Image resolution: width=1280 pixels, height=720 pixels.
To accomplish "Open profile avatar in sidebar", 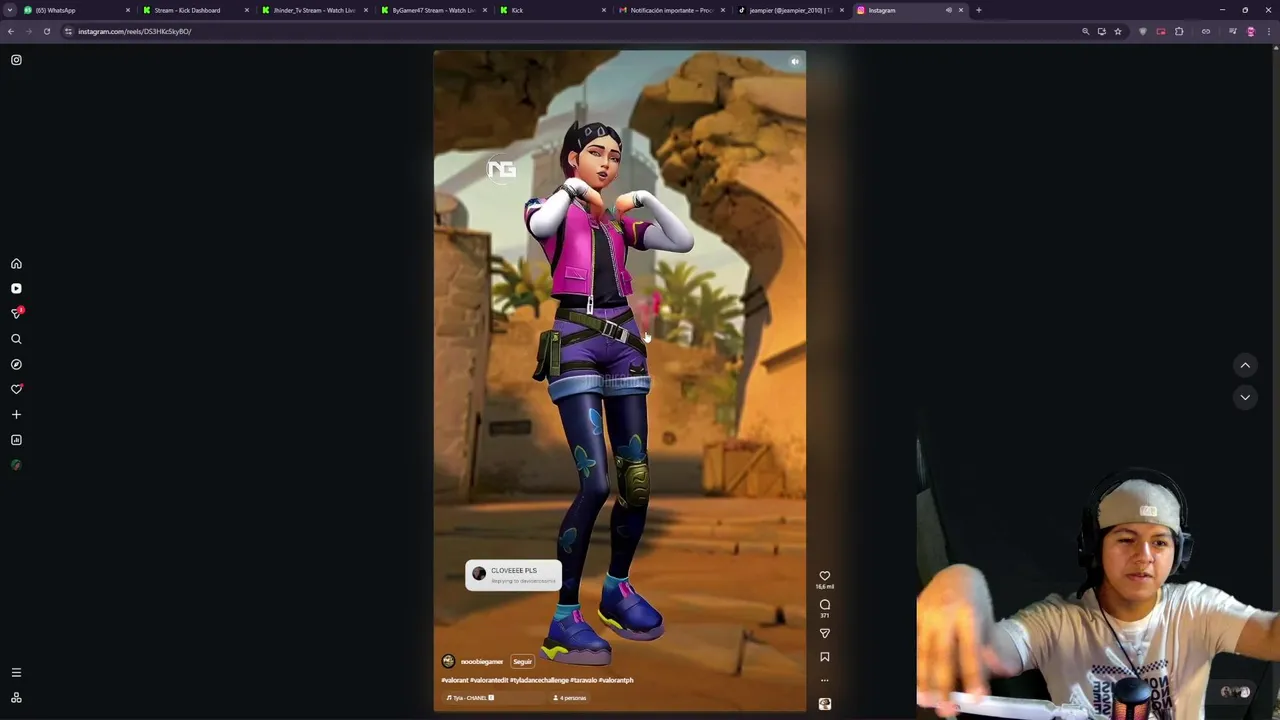I will [x=16, y=465].
